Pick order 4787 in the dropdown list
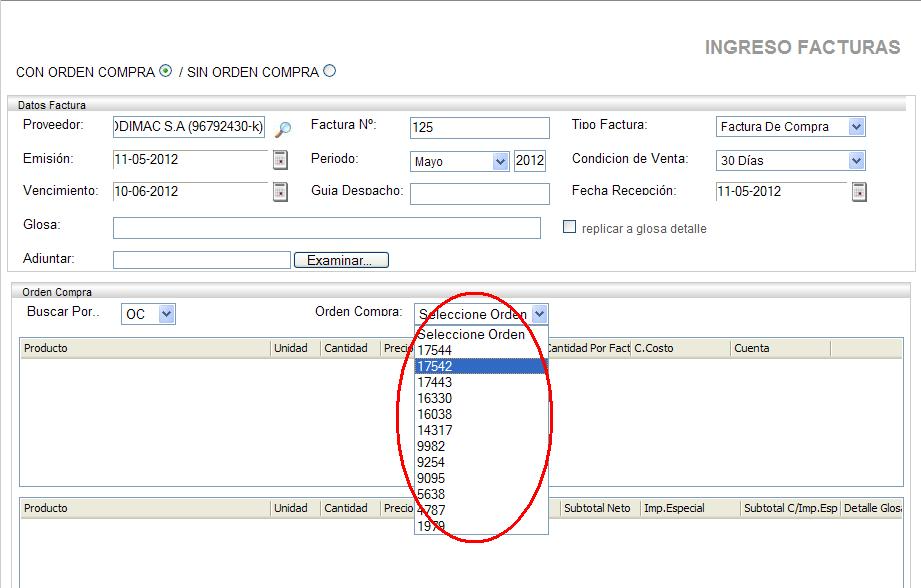This screenshot has height=588, width=921. [x=481, y=510]
